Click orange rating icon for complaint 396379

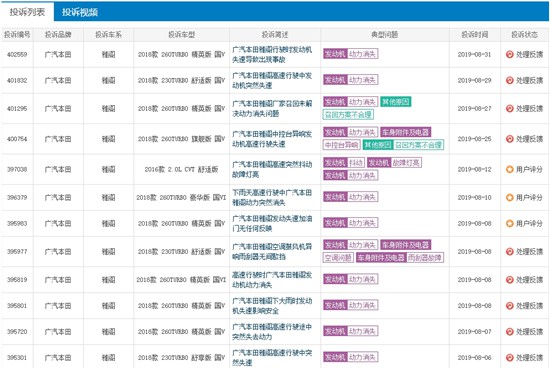point(509,197)
